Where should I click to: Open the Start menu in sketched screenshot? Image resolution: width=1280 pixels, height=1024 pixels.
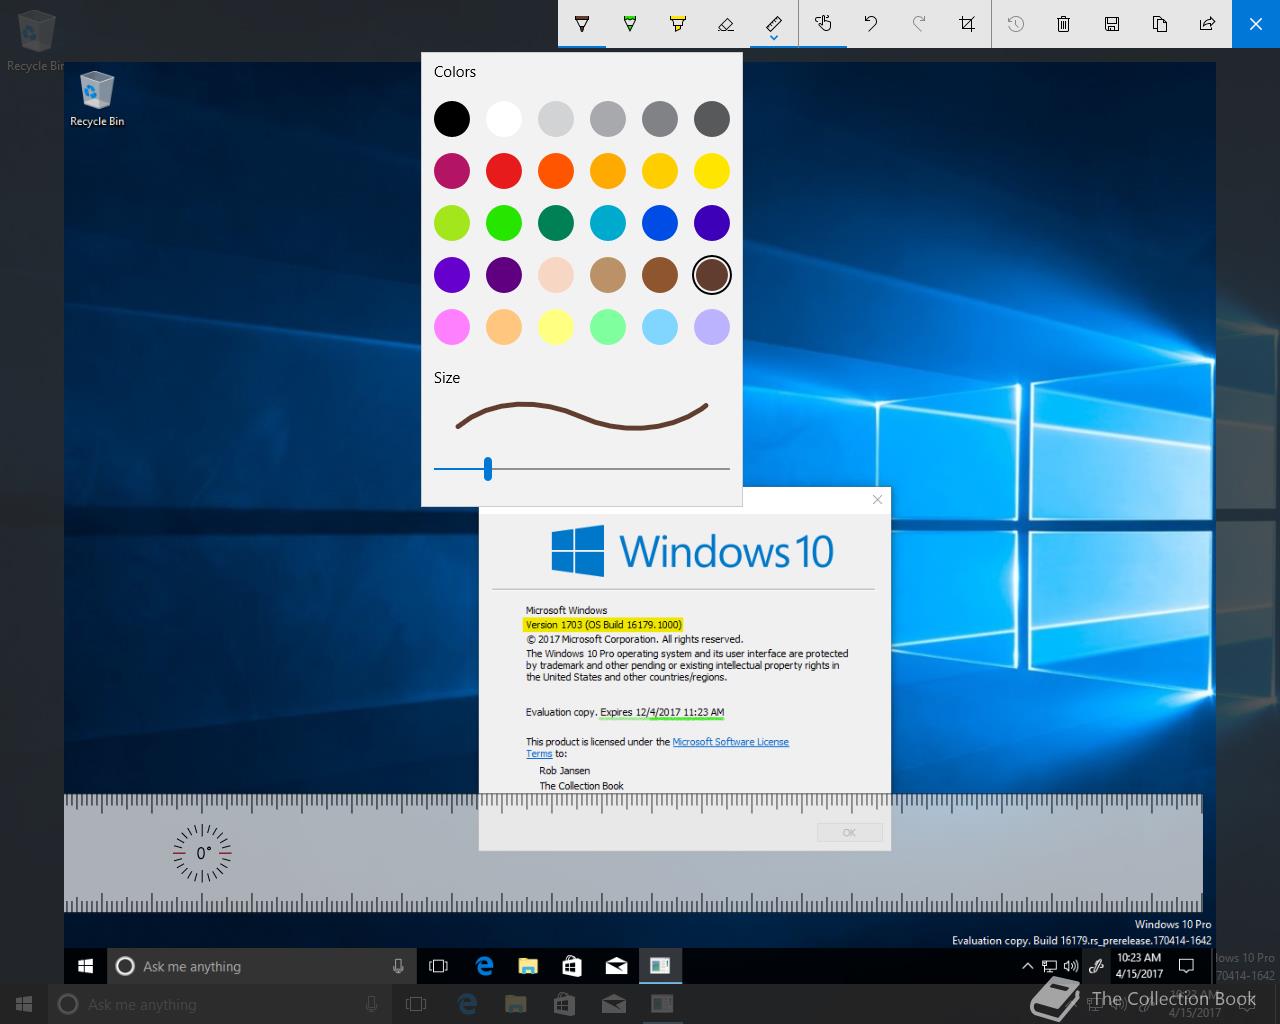86,966
